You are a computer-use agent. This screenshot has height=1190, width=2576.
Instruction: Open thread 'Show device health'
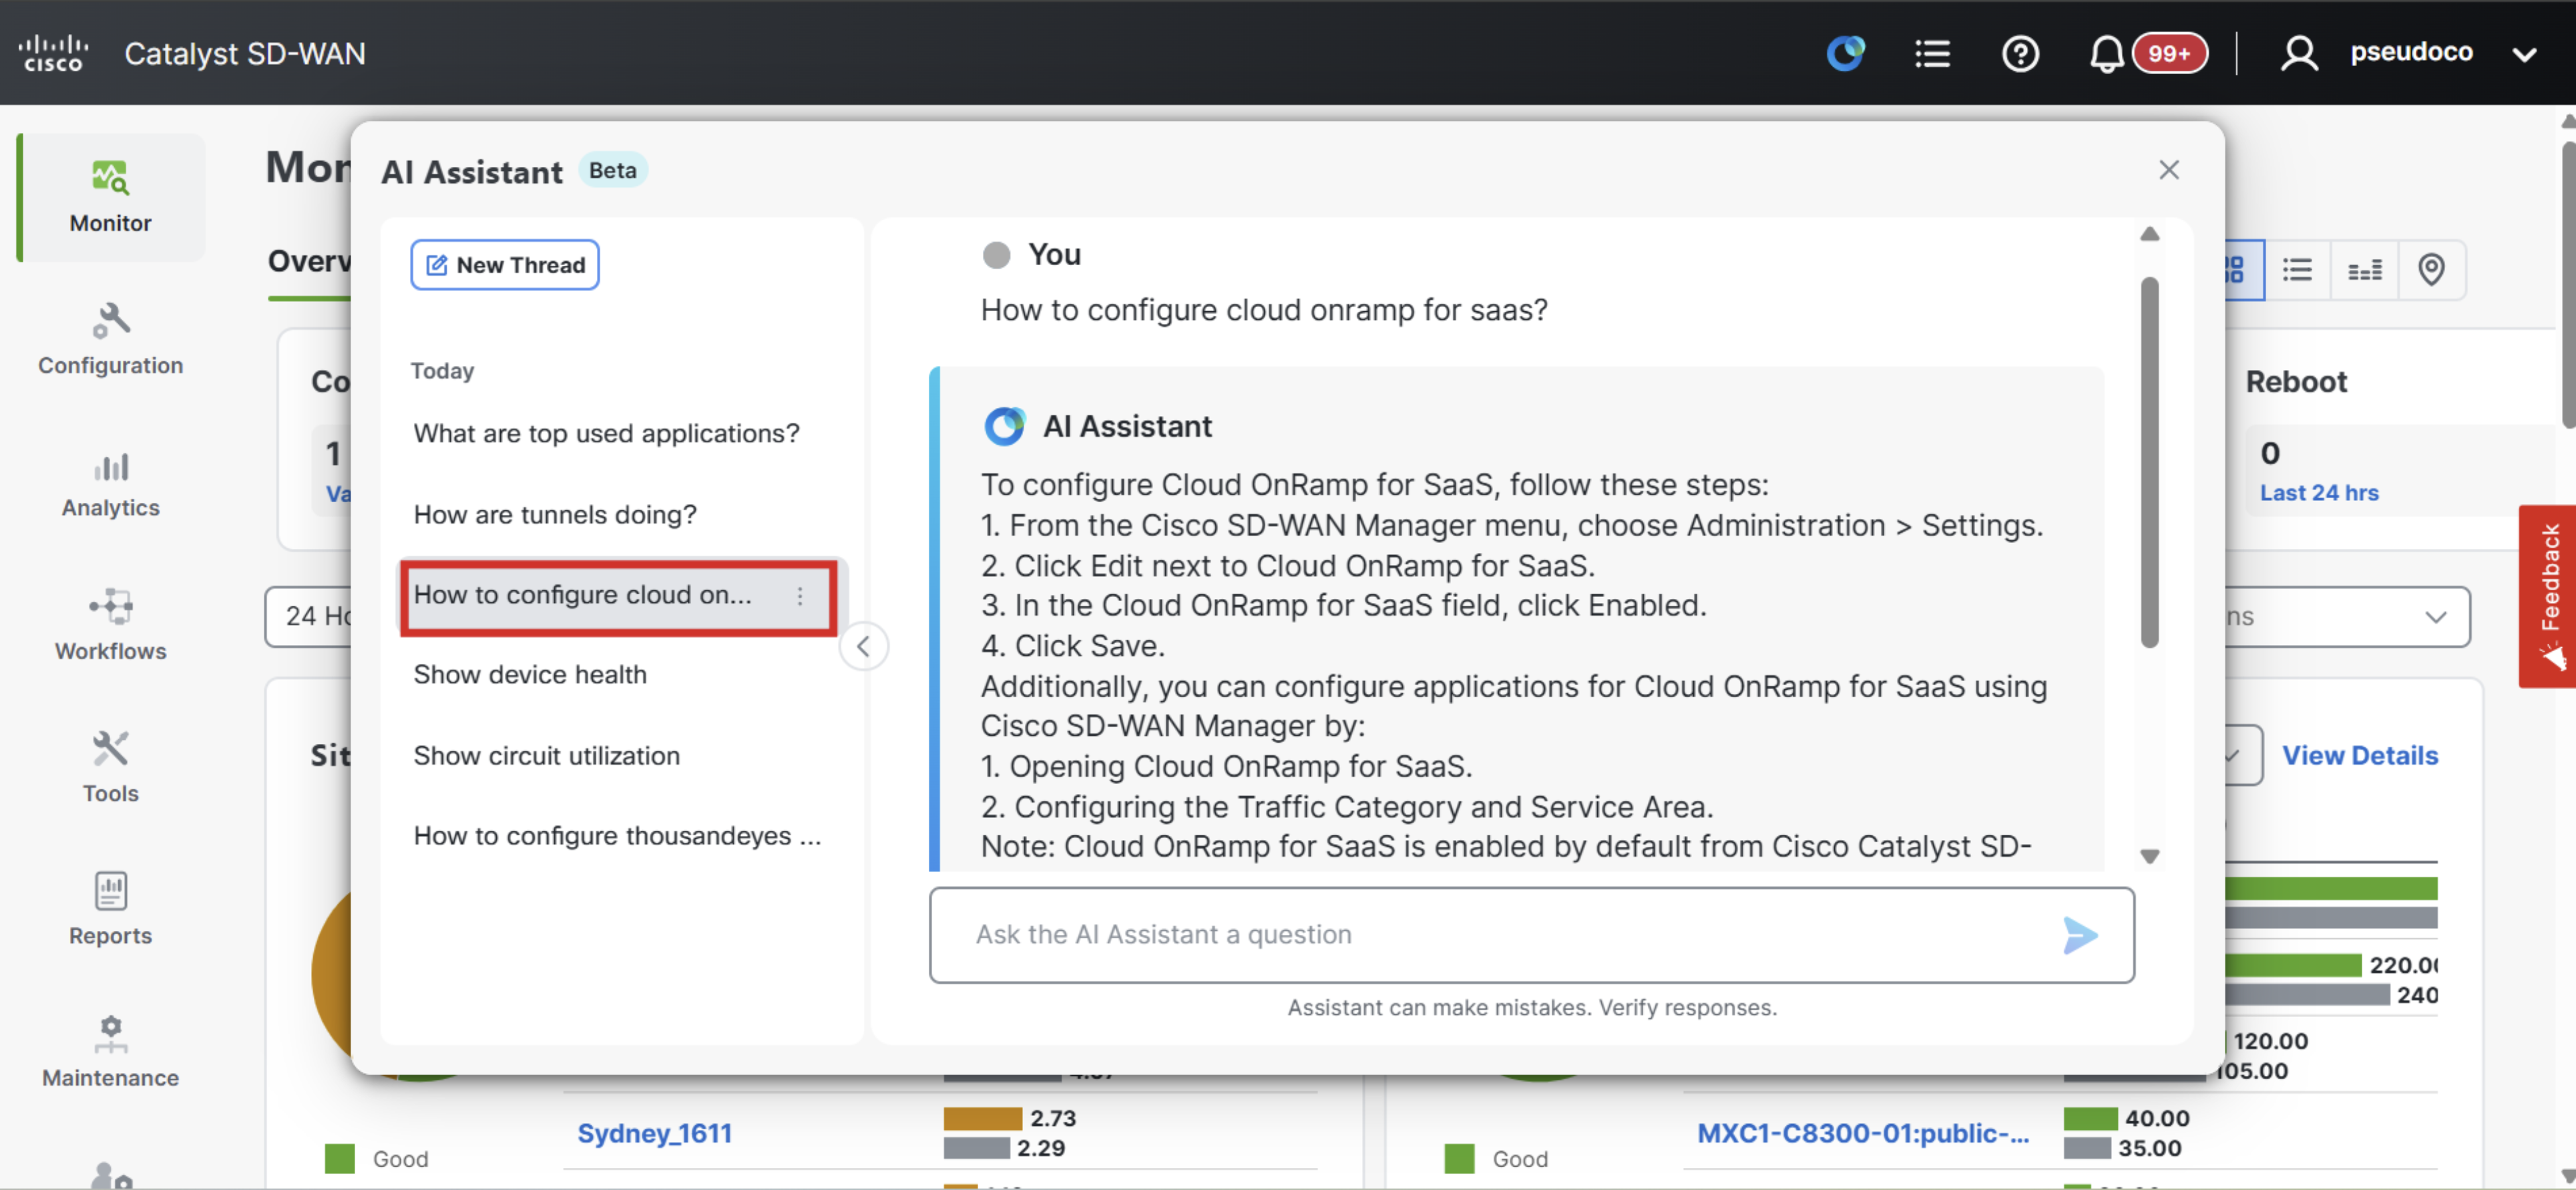(530, 674)
